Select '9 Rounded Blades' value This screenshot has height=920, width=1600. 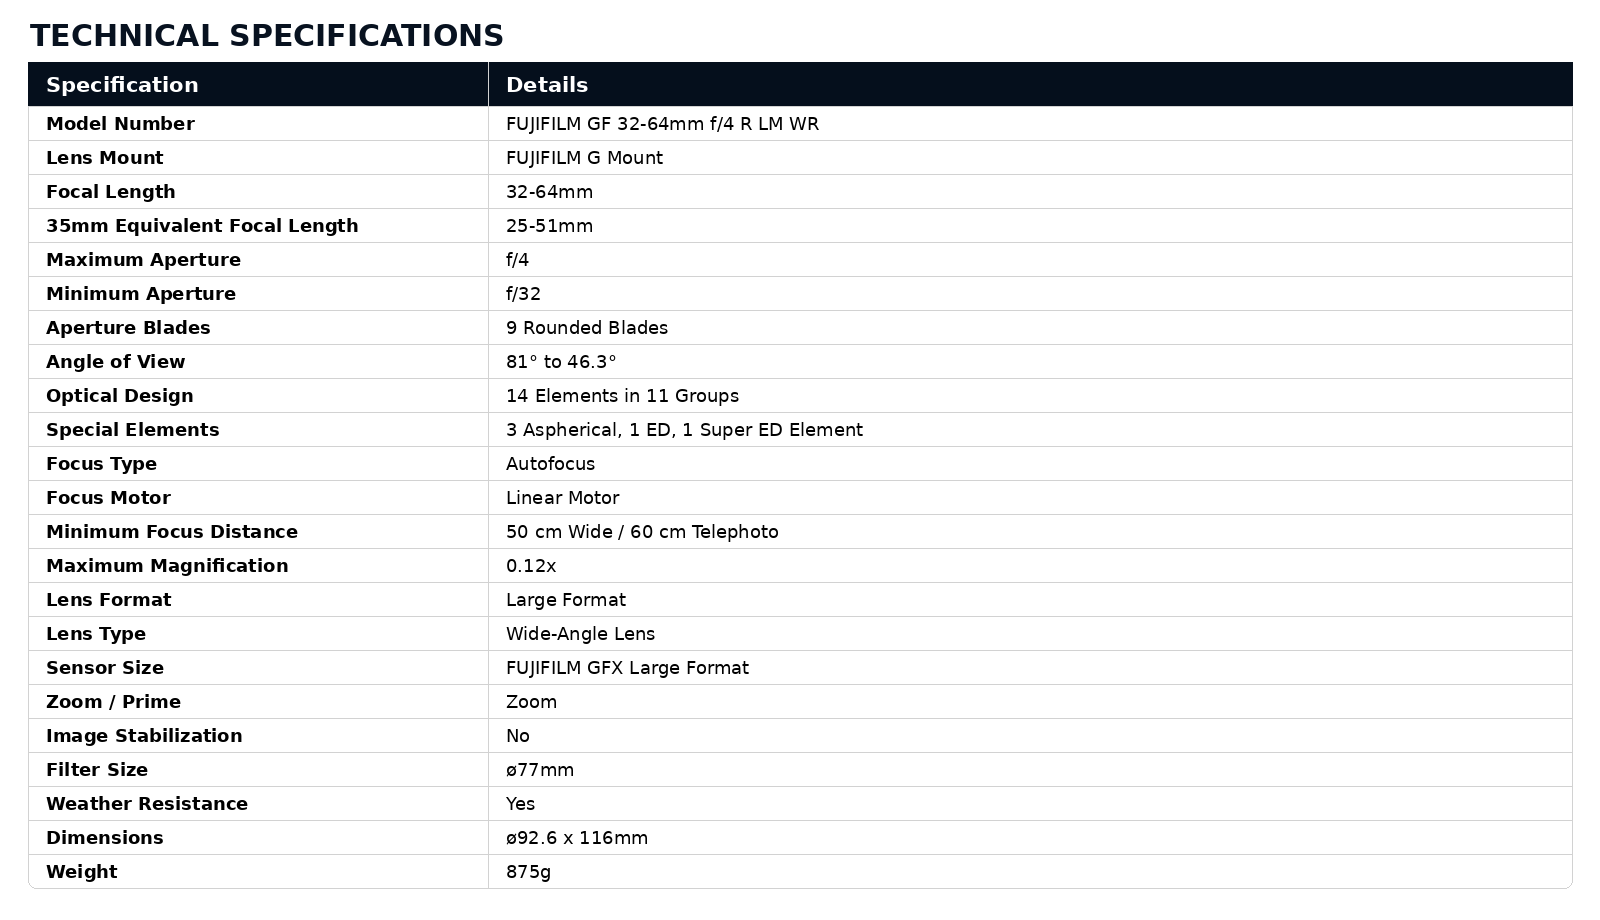click(587, 328)
